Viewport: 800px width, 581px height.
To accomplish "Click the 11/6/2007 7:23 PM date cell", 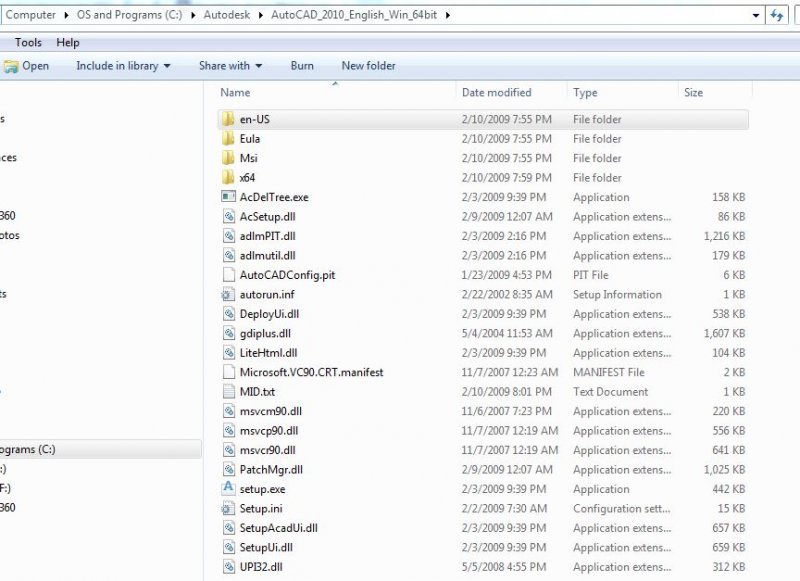I will pyautogui.click(x=507, y=411).
